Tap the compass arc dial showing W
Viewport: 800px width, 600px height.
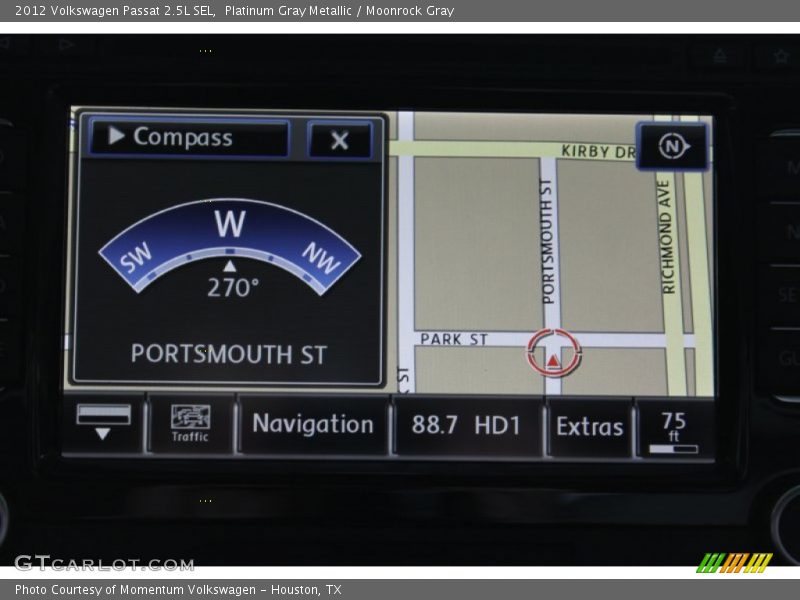230,246
